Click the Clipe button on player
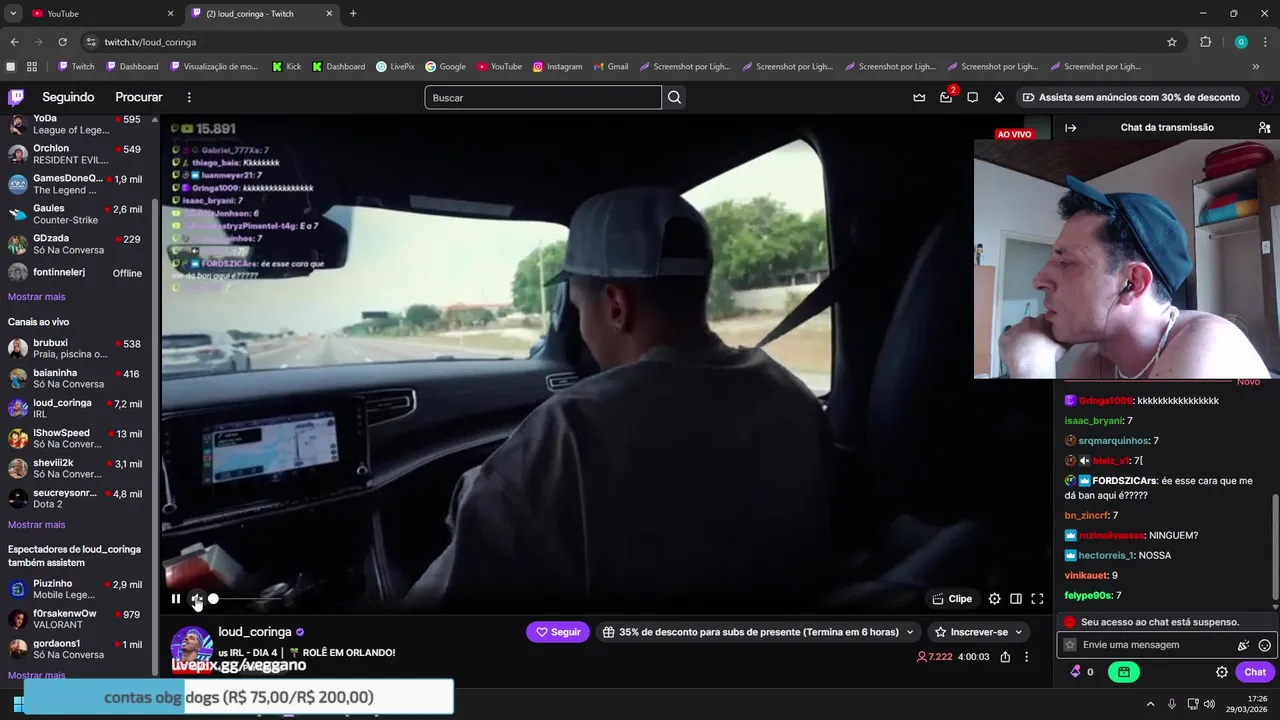This screenshot has height=720, width=1280. pos(952,599)
